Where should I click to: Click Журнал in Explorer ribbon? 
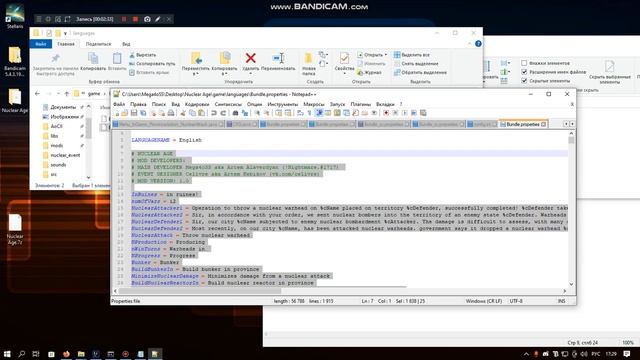coord(369,72)
